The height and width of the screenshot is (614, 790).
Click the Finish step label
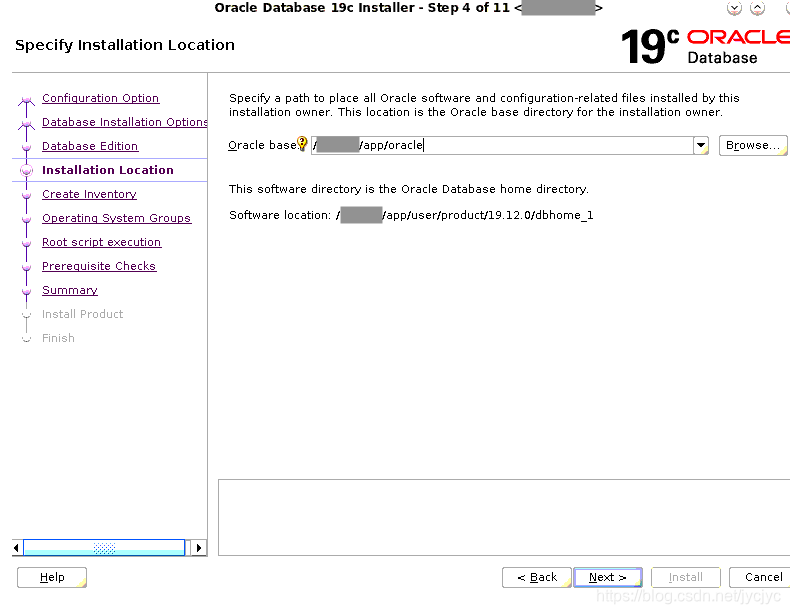(x=58, y=338)
